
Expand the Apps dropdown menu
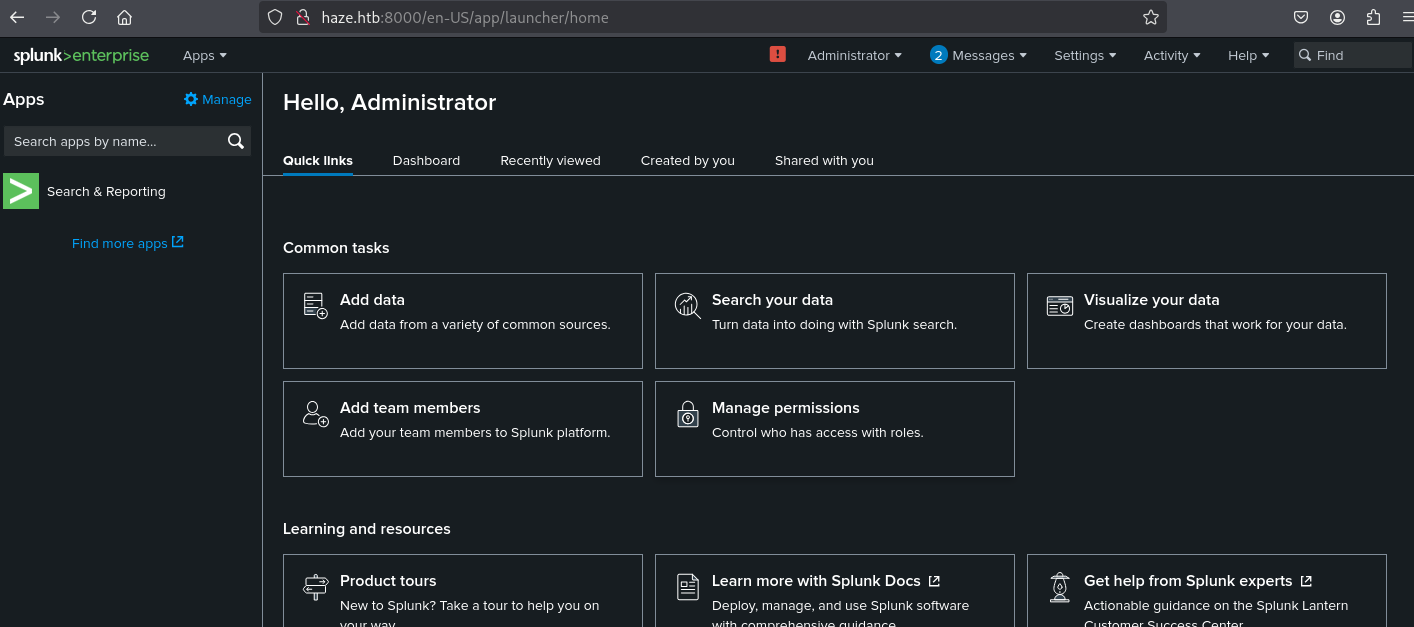pos(205,56)
